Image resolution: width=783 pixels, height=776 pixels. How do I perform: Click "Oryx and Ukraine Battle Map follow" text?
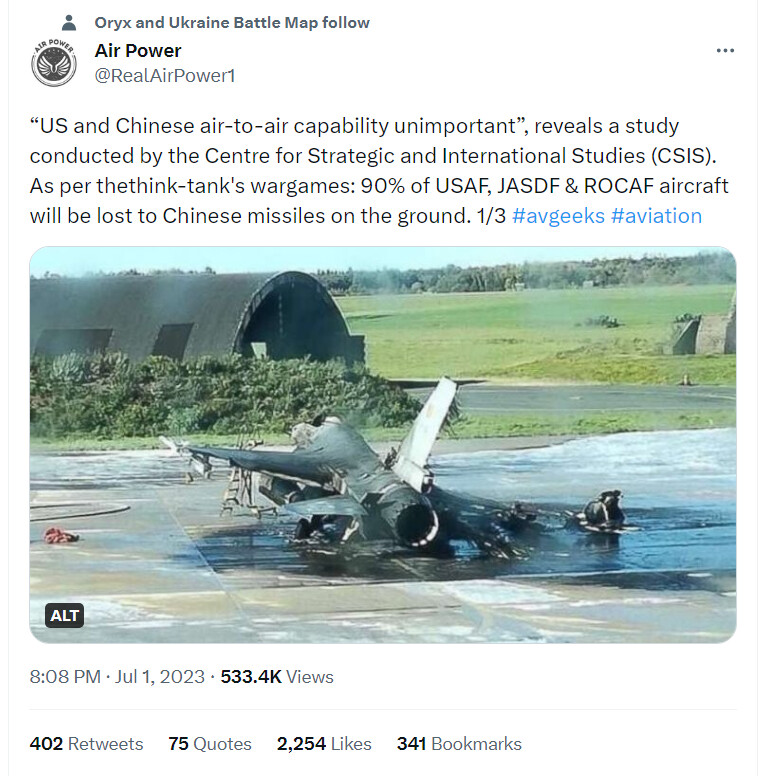pyautogui.click(x=231, y=22)
